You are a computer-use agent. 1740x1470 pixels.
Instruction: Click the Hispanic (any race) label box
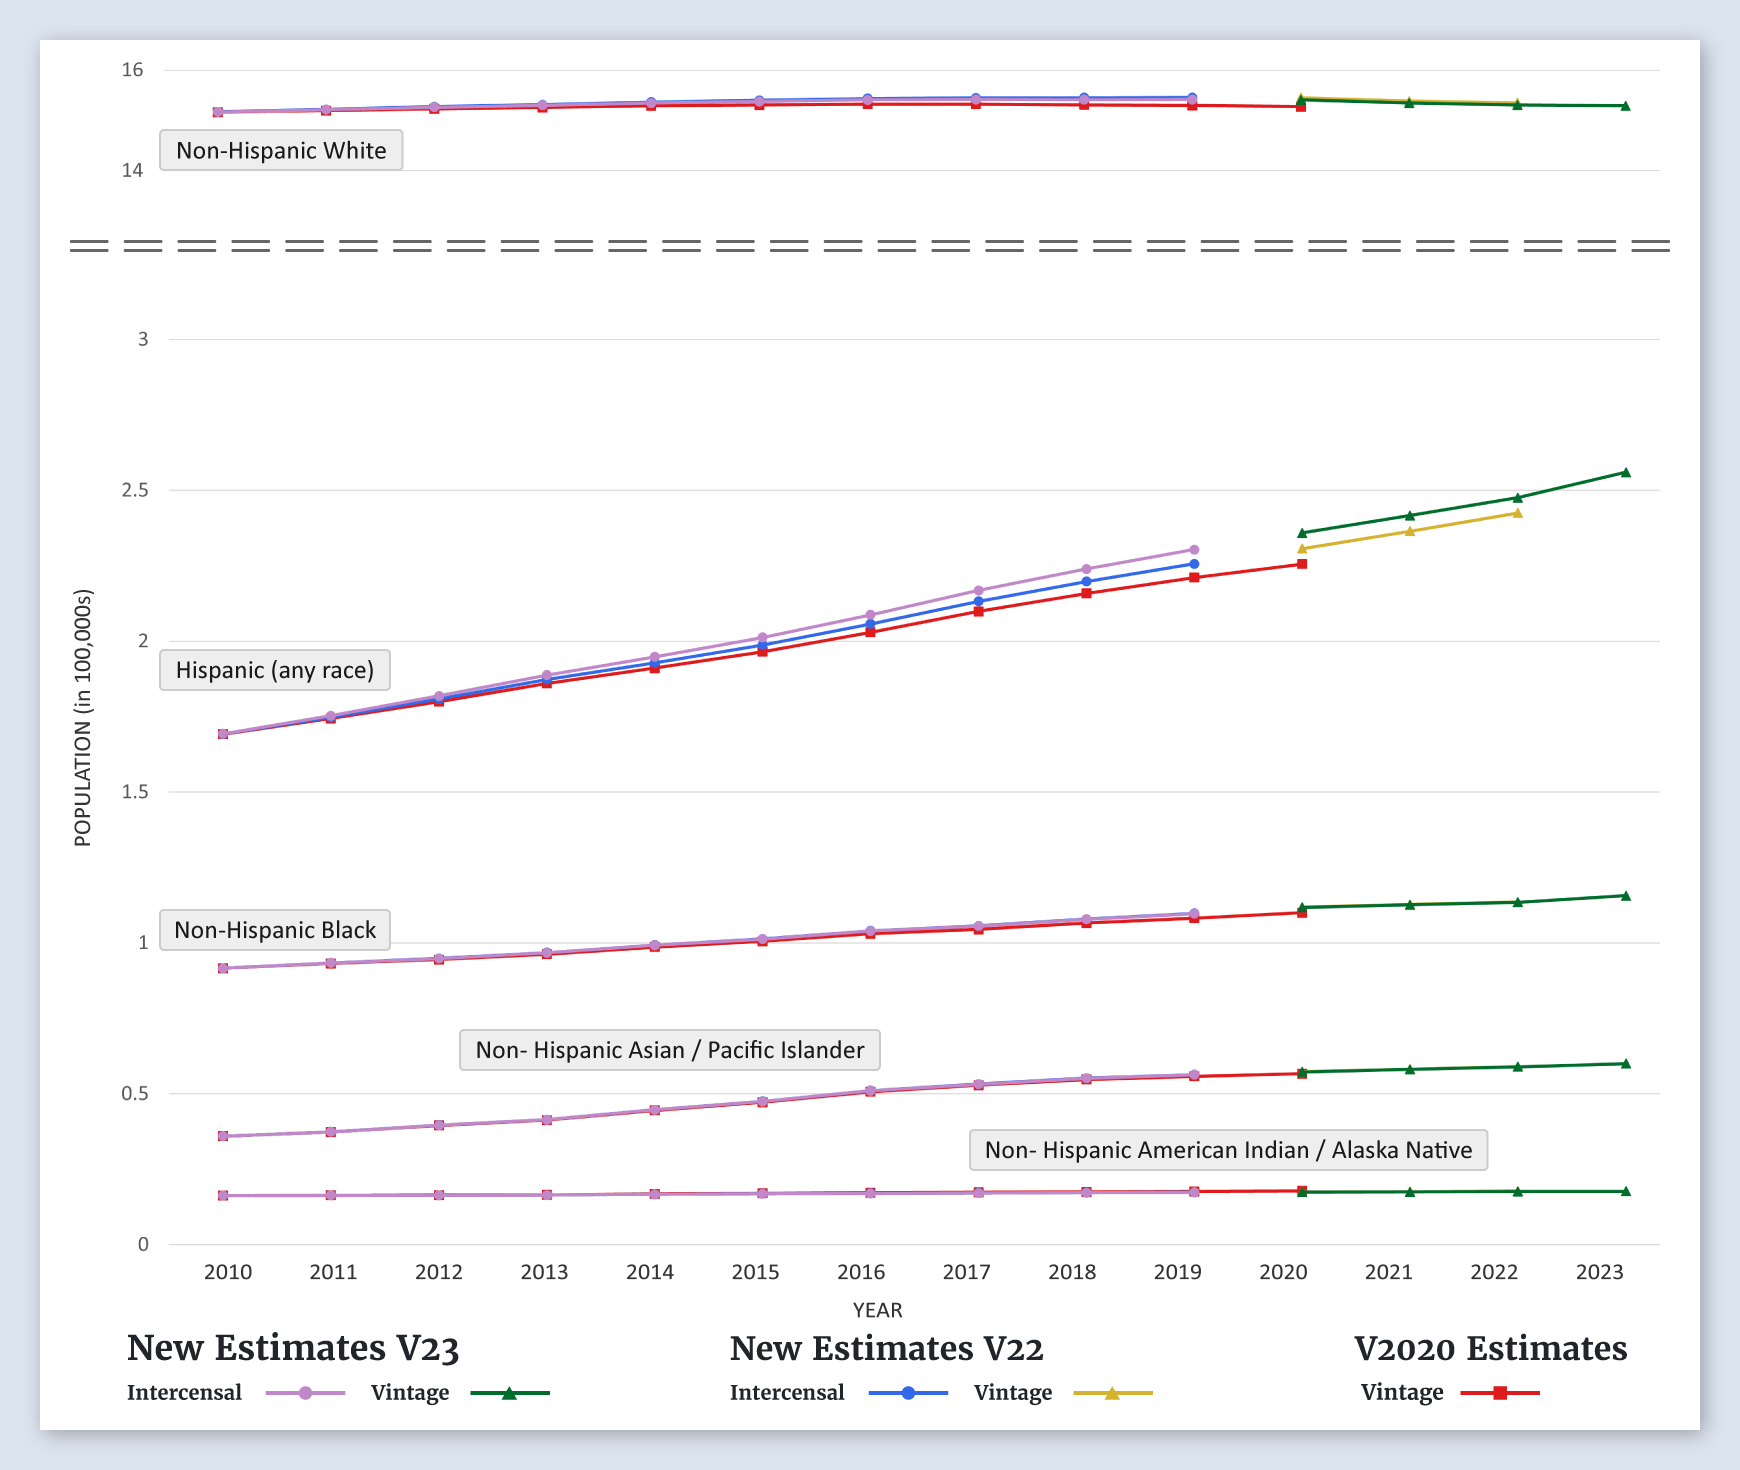[275, 670]
